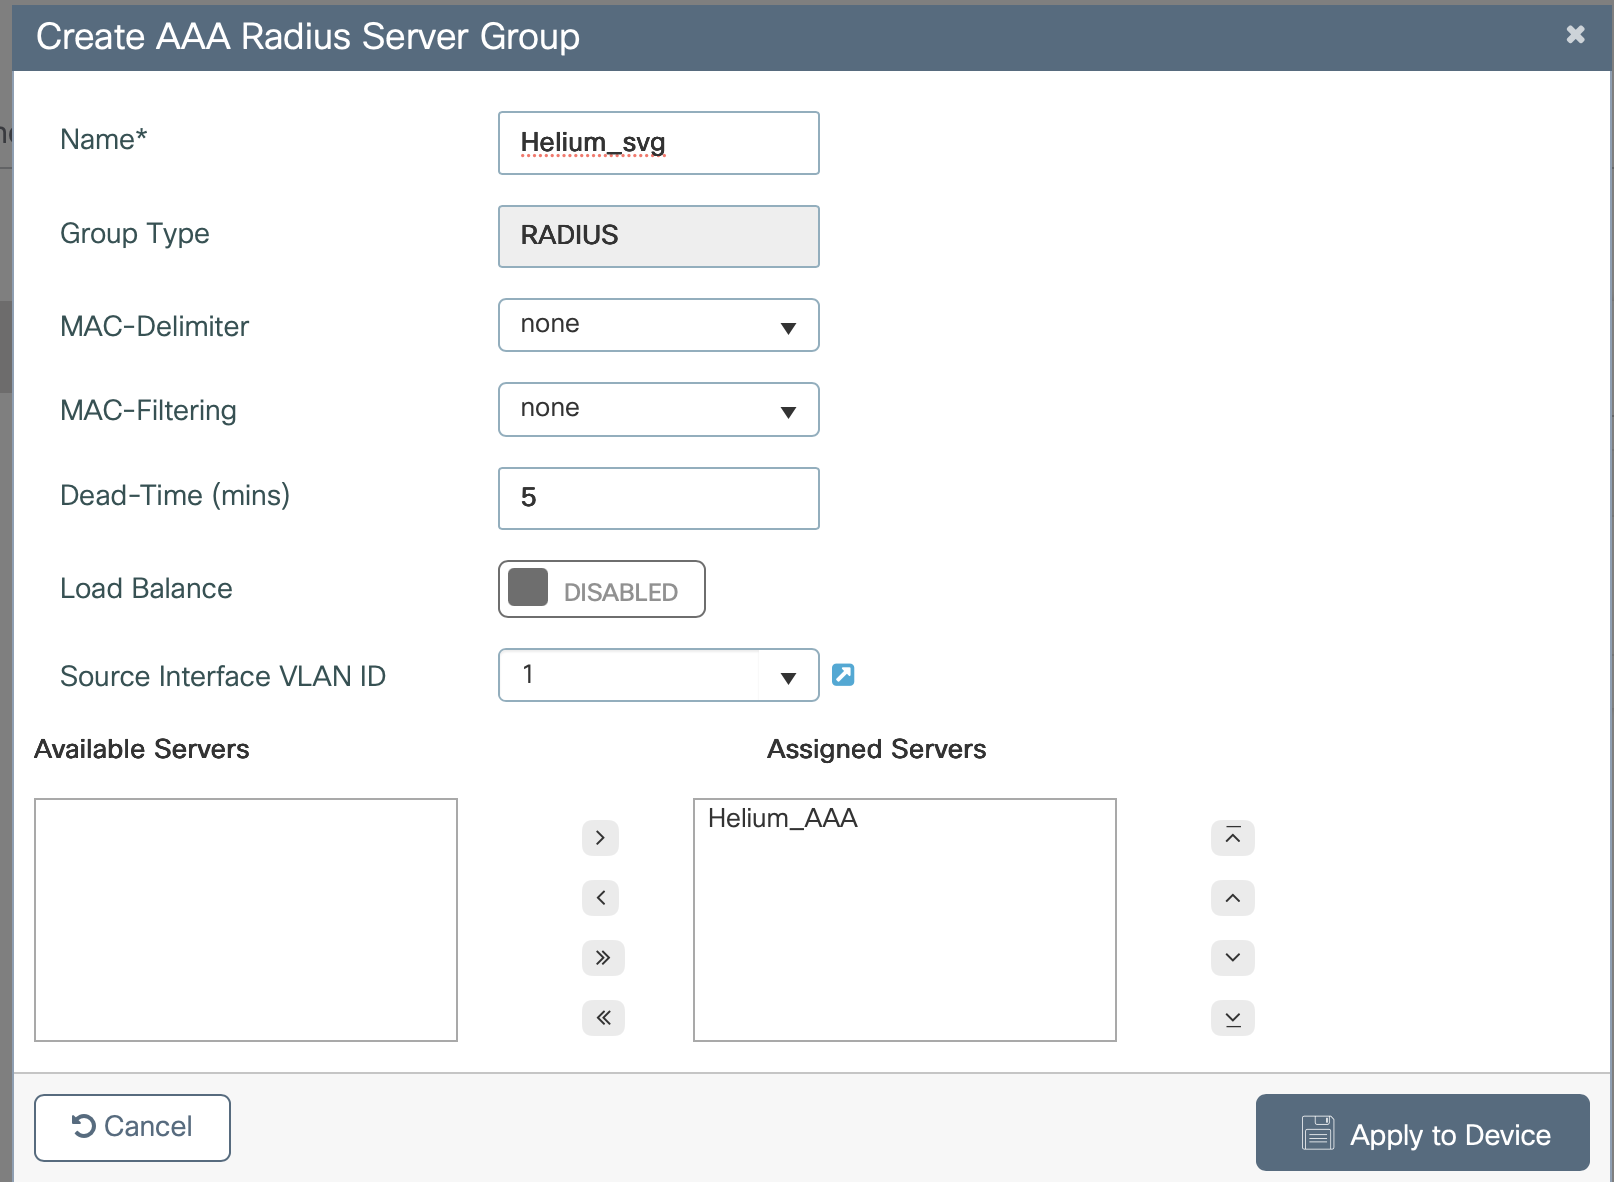Click the Apply to Device button
The width and height of the screenshot is (1614, 1182).
tap(1422, 1133)
